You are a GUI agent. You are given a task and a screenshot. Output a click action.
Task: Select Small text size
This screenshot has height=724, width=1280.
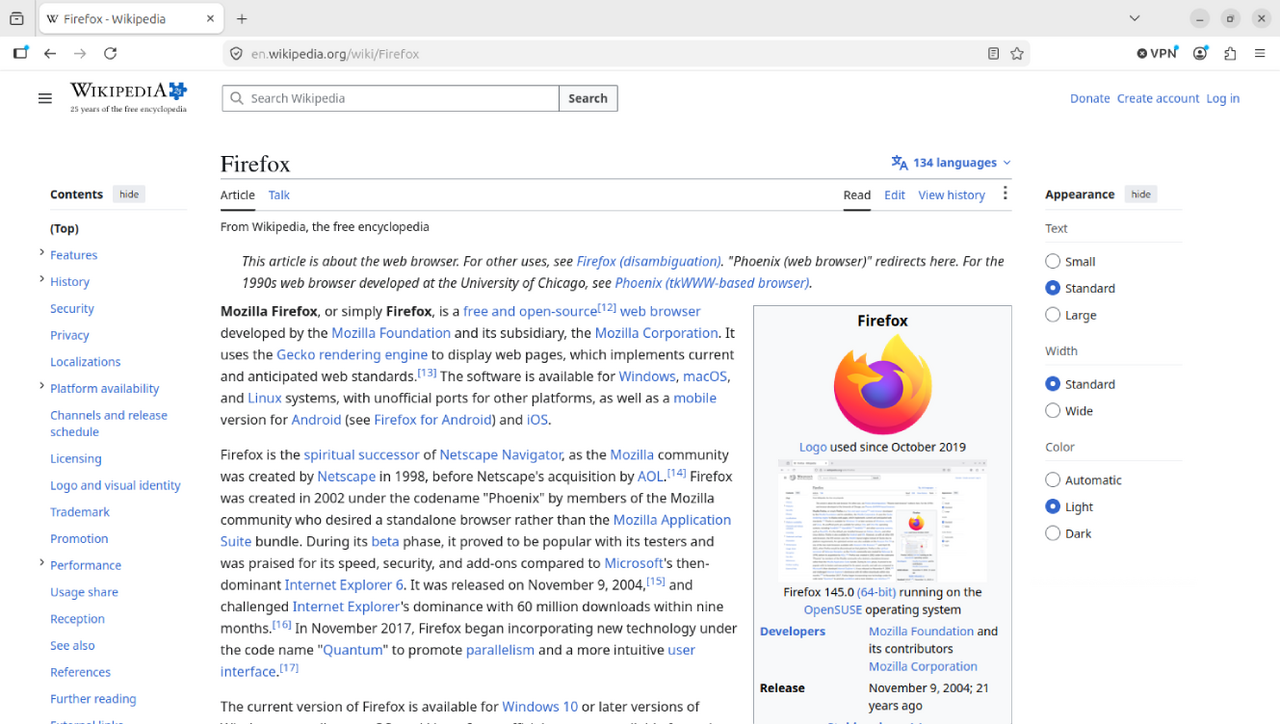click(1052, 261)
